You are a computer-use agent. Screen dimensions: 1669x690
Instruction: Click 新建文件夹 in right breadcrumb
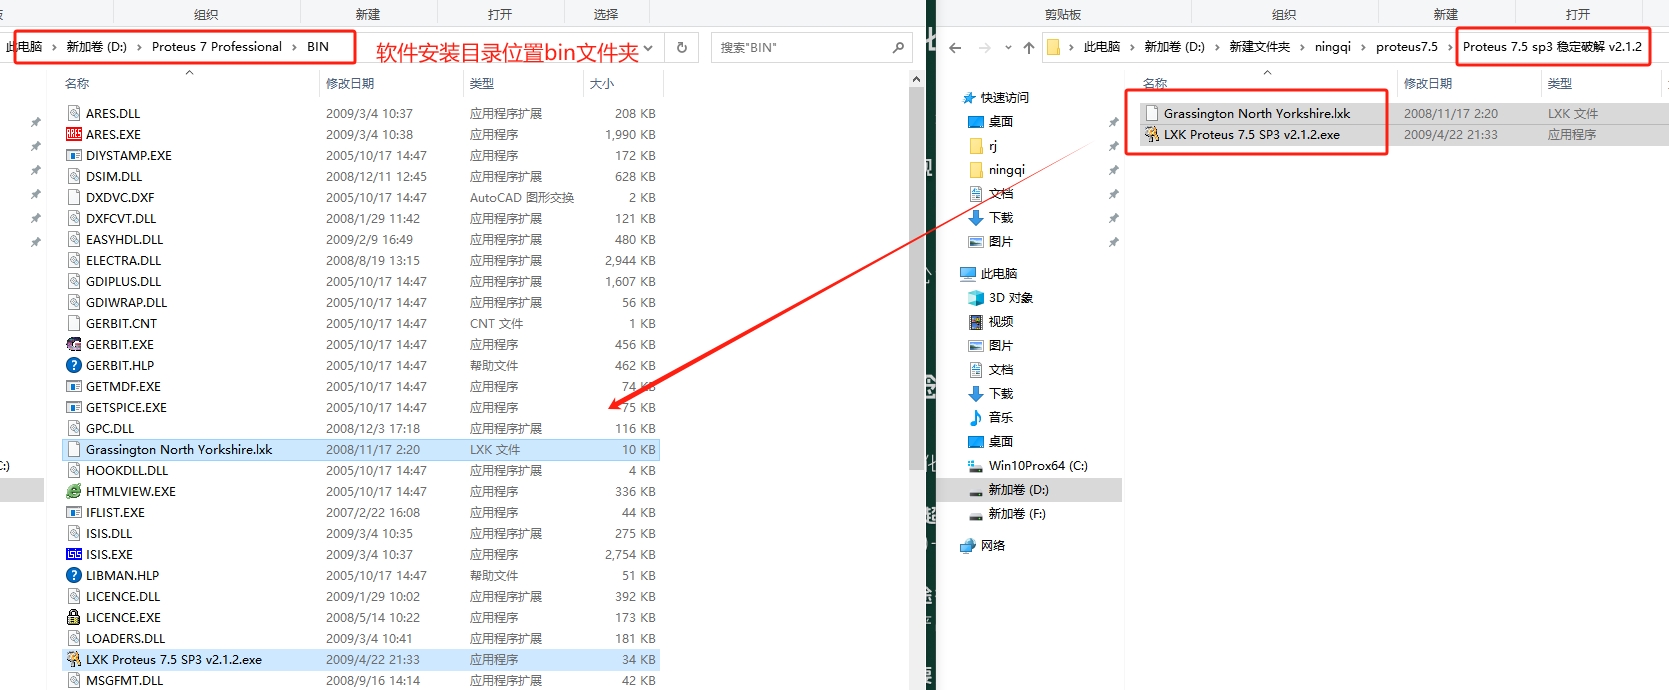1259,47
